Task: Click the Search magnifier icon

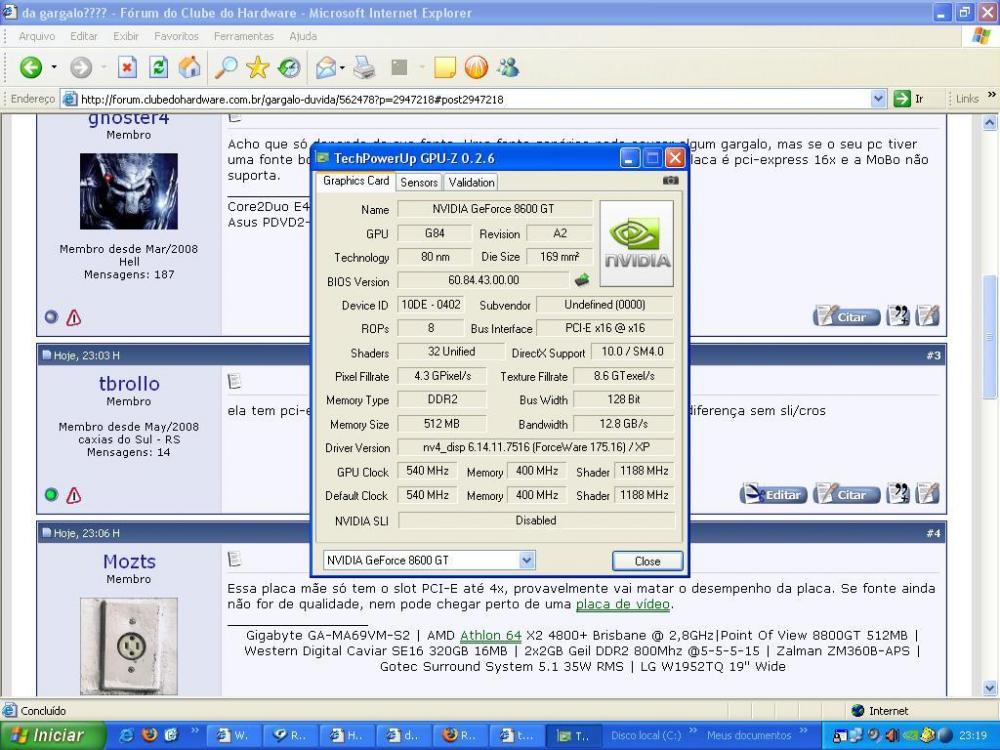Action: click(x=226, y=68)
